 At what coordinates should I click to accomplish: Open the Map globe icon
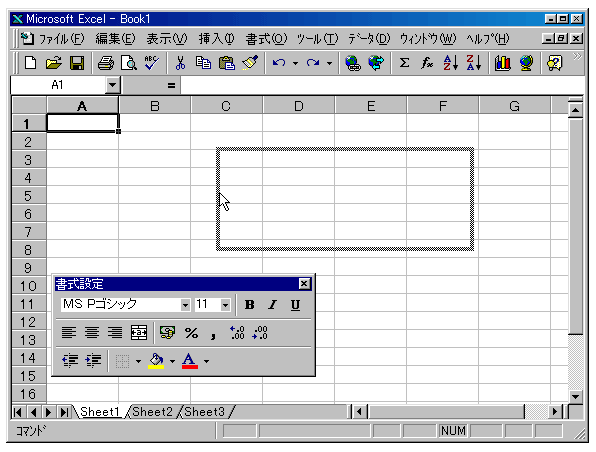526,63
